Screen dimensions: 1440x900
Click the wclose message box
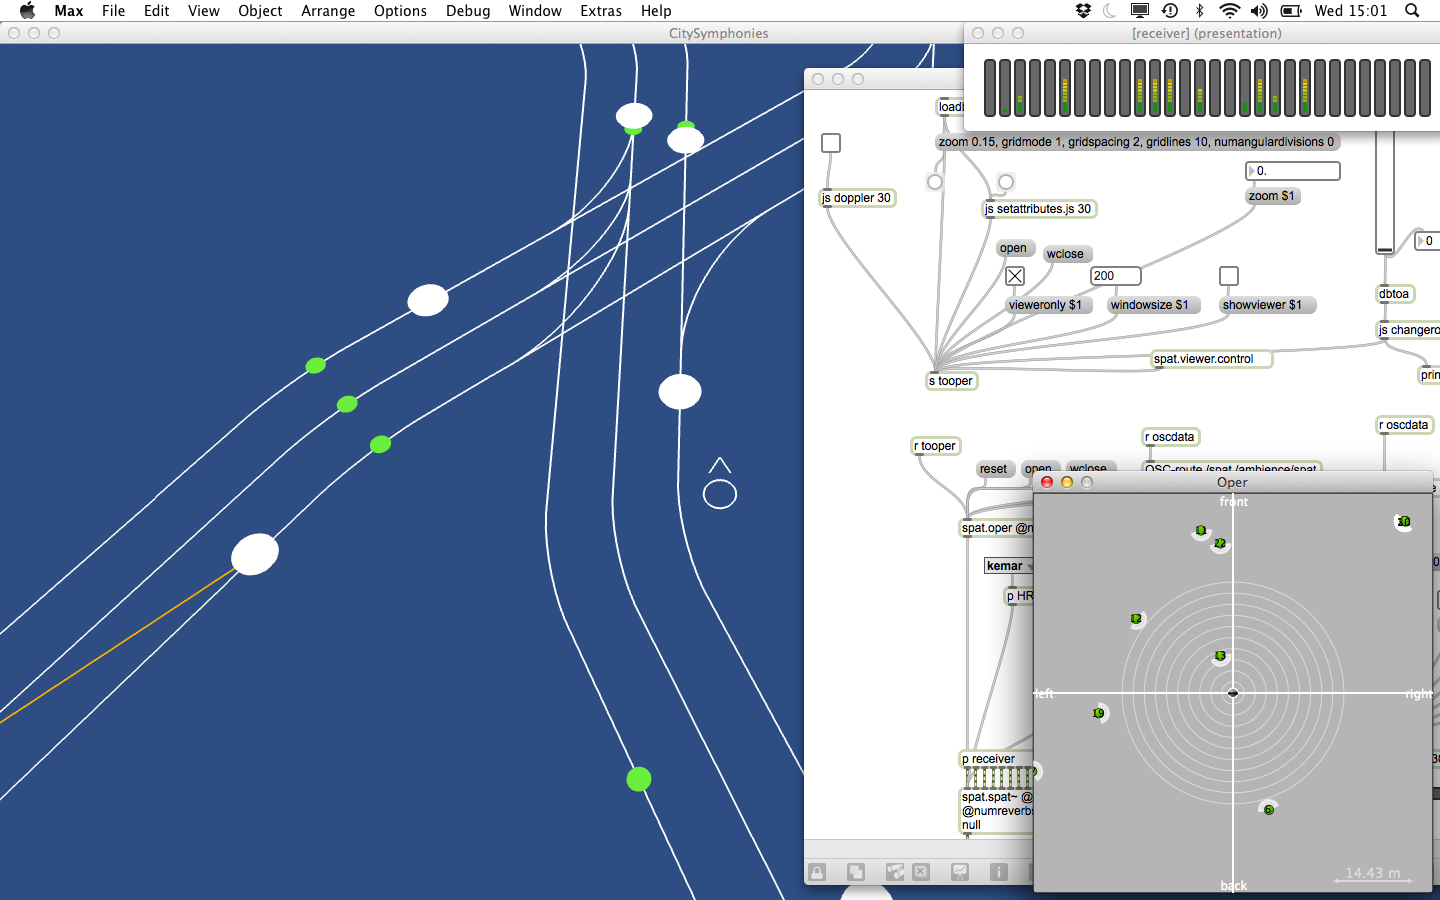tap(1065, 254)
